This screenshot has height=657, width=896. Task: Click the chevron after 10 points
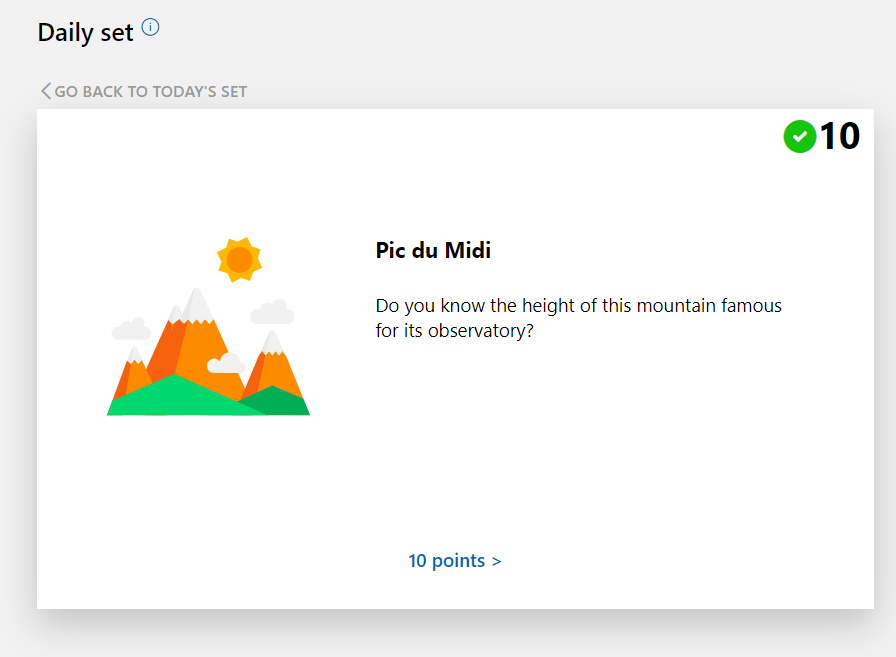click(497, 562)
